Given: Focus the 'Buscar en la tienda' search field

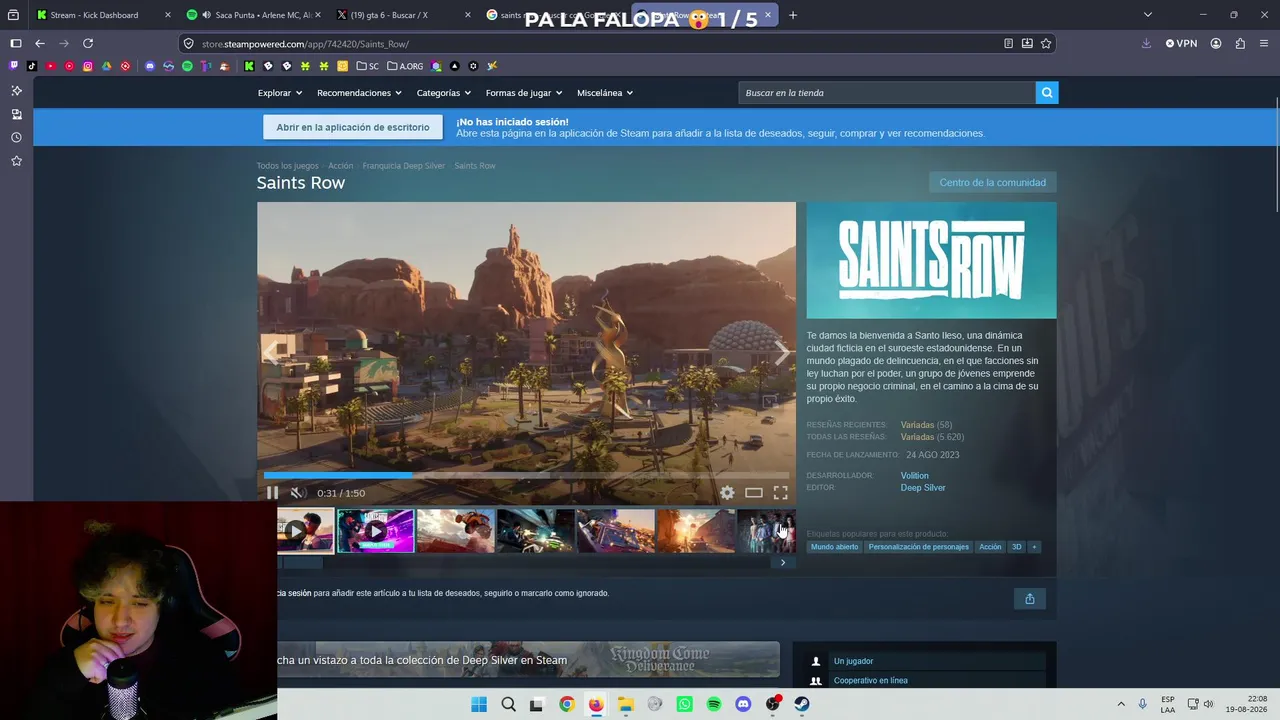Looking at the screenshot, I should (888, 93).
